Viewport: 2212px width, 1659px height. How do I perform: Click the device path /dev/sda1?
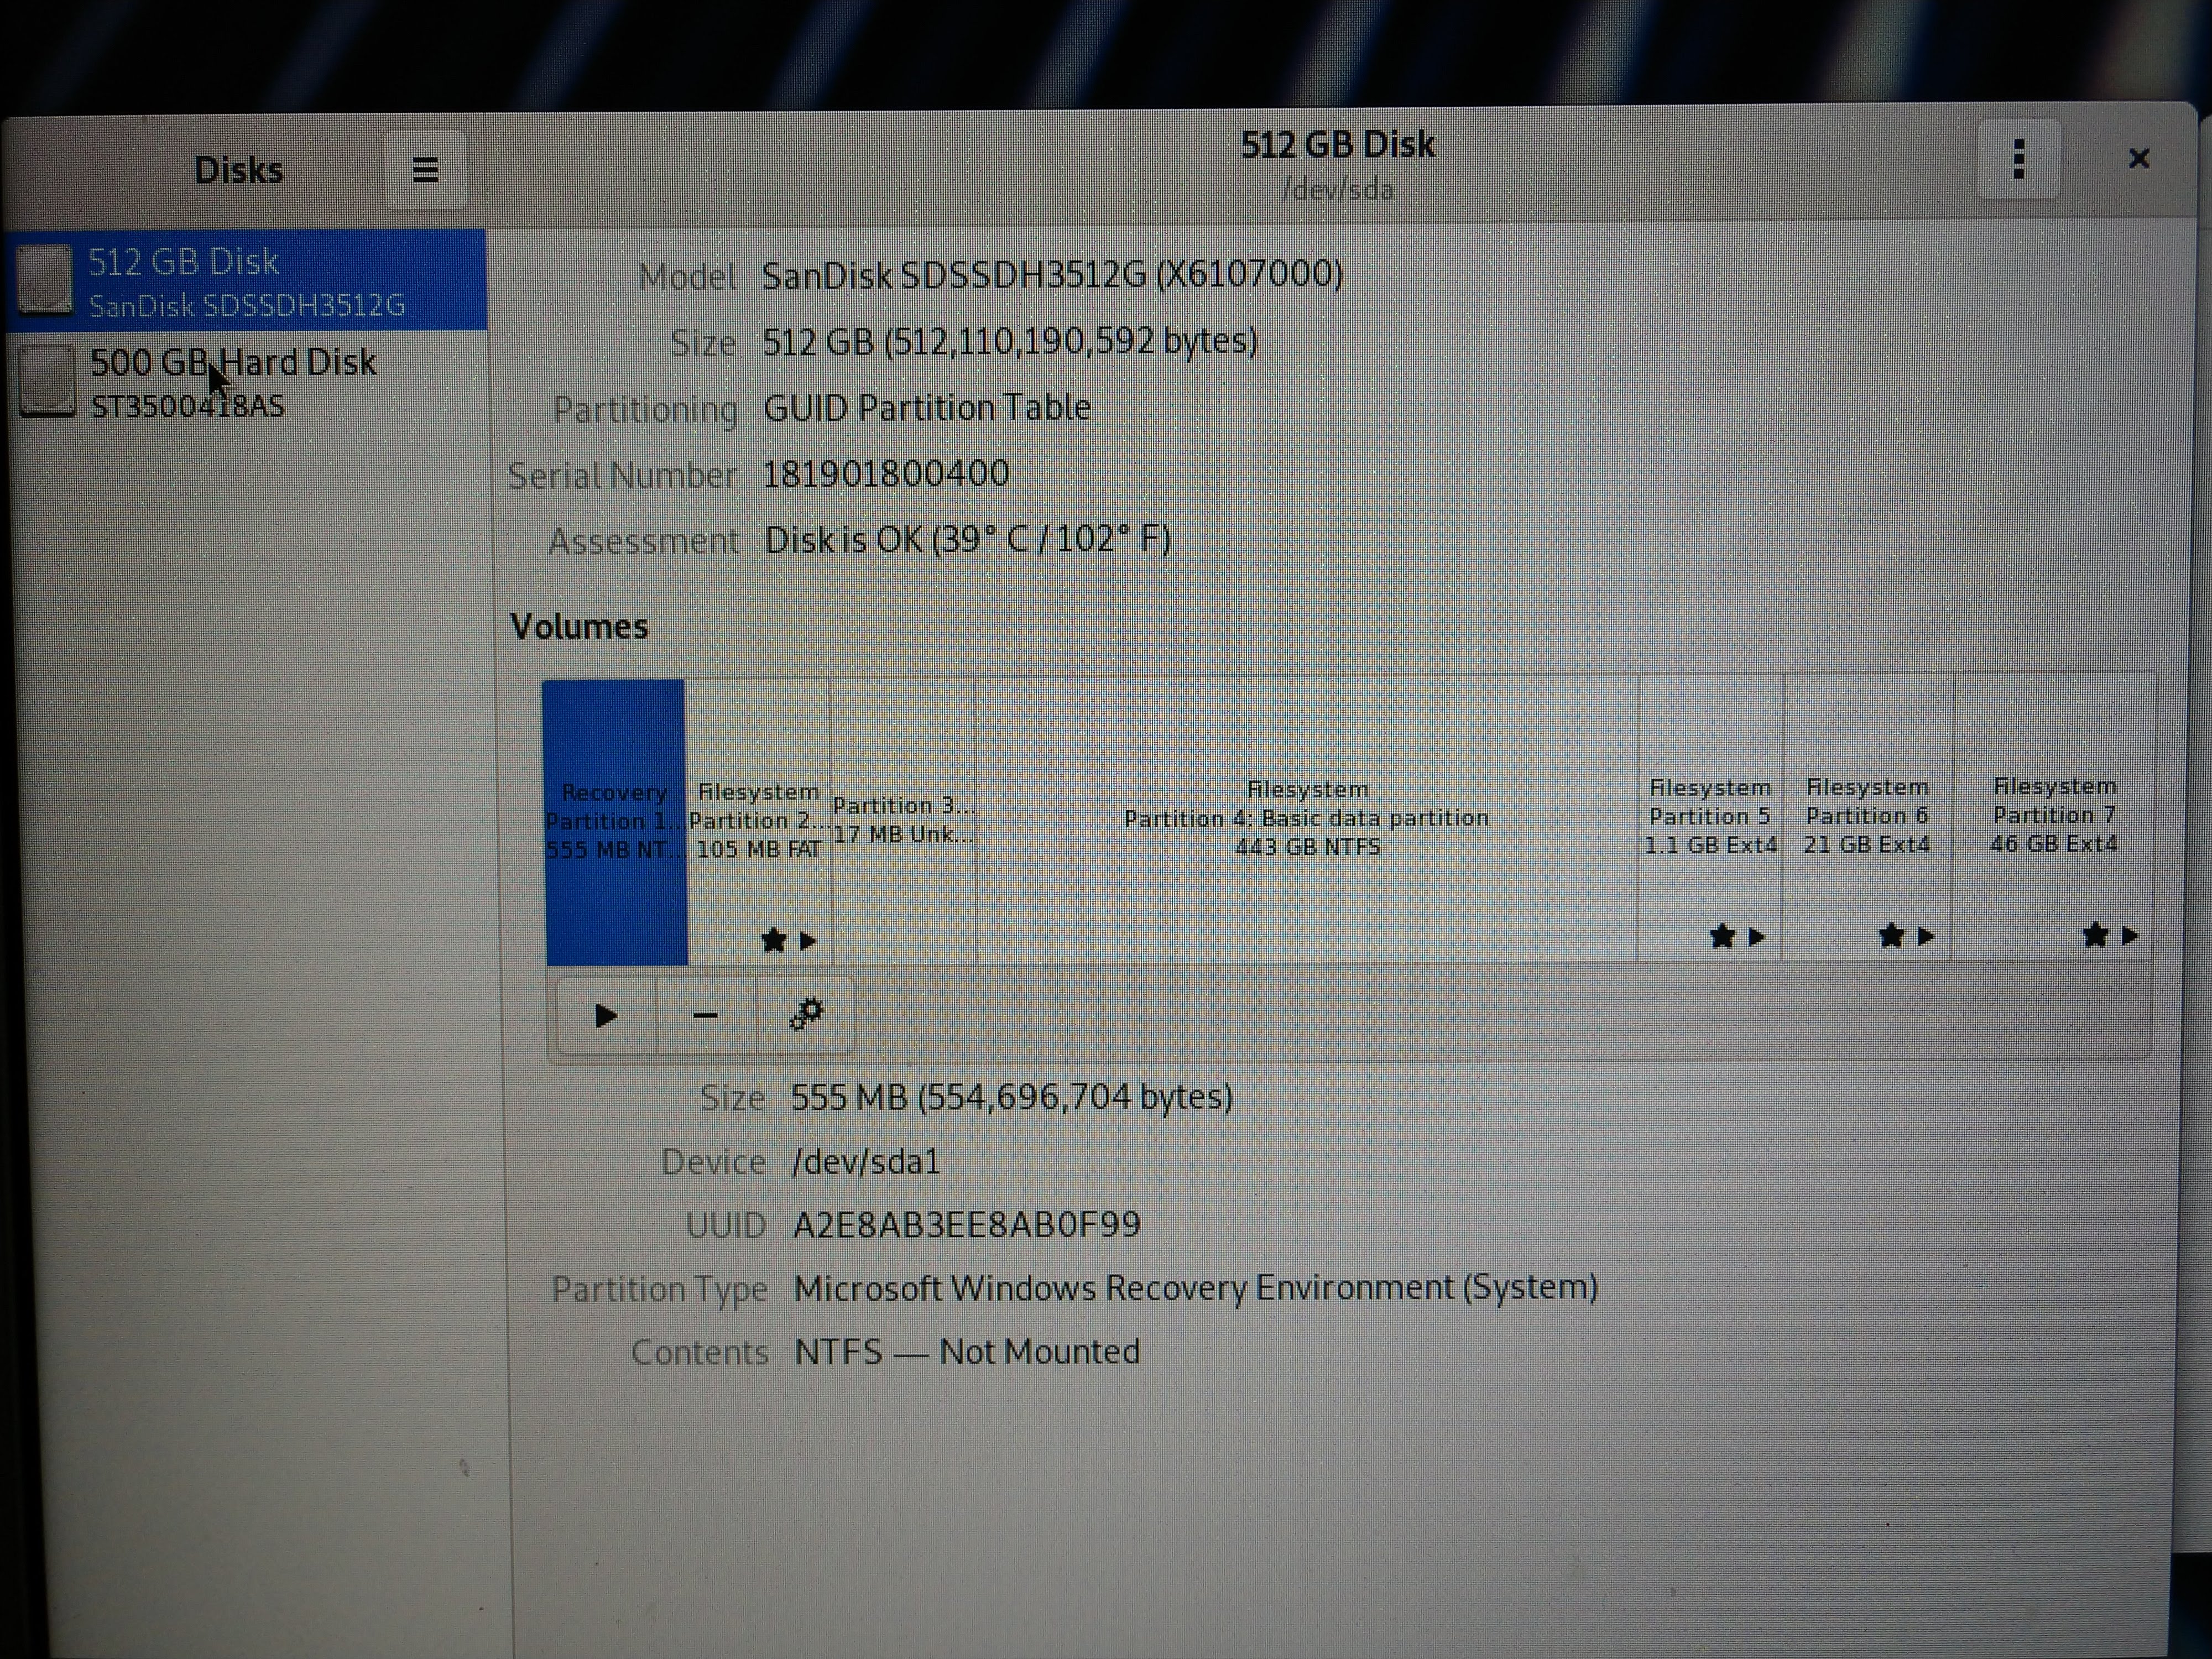[866, 1161]
